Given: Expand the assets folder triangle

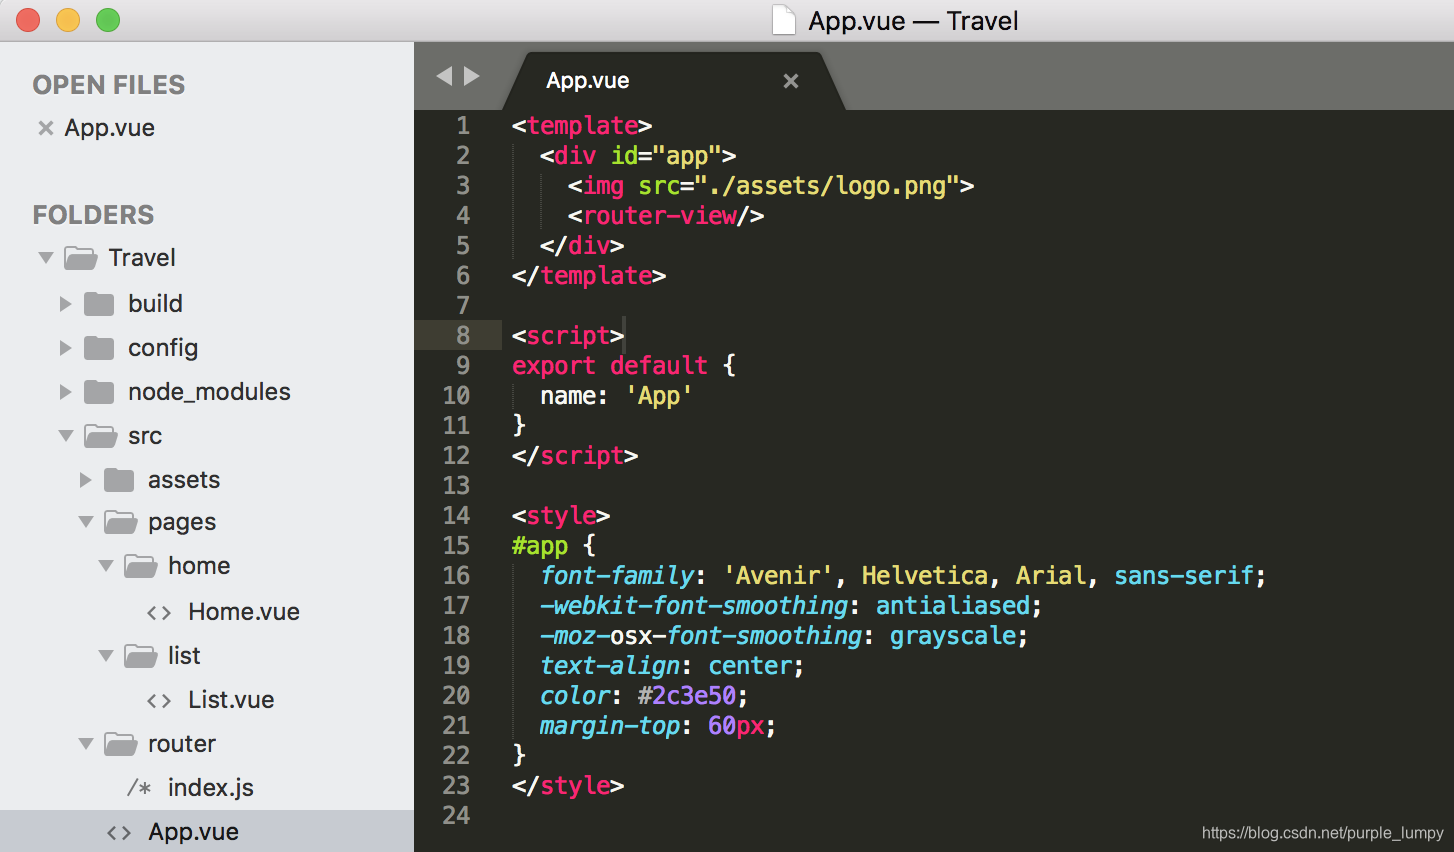Looking at the screenshot, I should [86, 480].
